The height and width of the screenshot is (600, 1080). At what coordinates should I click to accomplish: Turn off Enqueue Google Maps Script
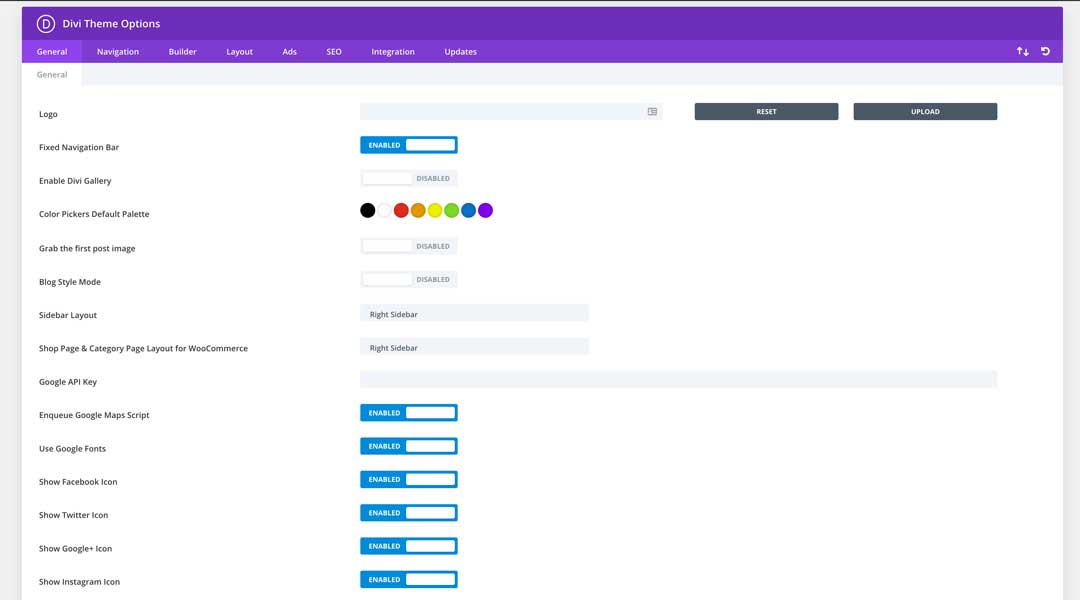pos(408,413)
